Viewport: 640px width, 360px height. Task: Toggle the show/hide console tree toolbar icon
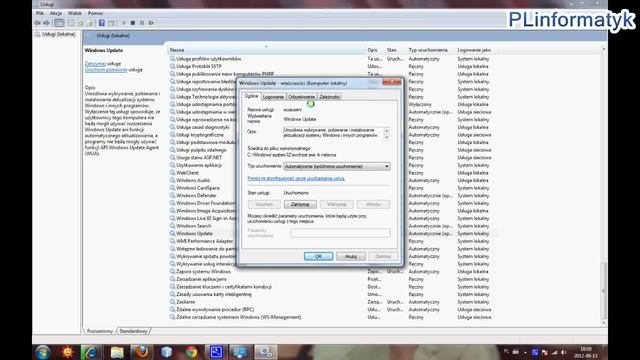pos(60,23)
